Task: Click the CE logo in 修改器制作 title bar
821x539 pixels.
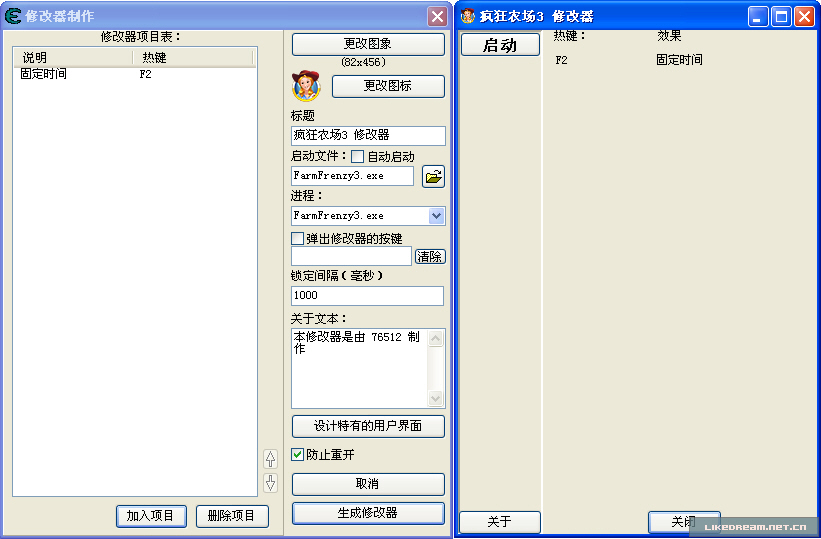Action: [x=13, y=16]
